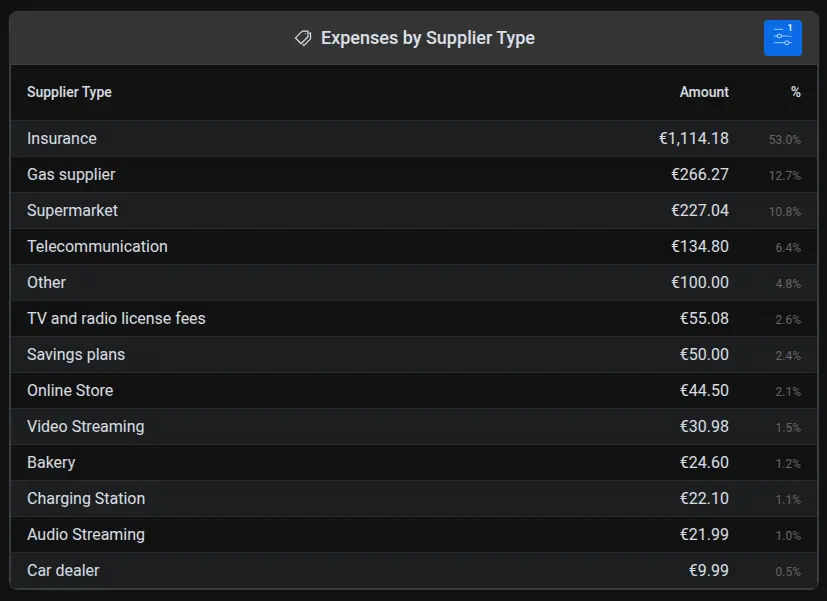Click the Expenses by Supplier Type title

tap(427, 37)
